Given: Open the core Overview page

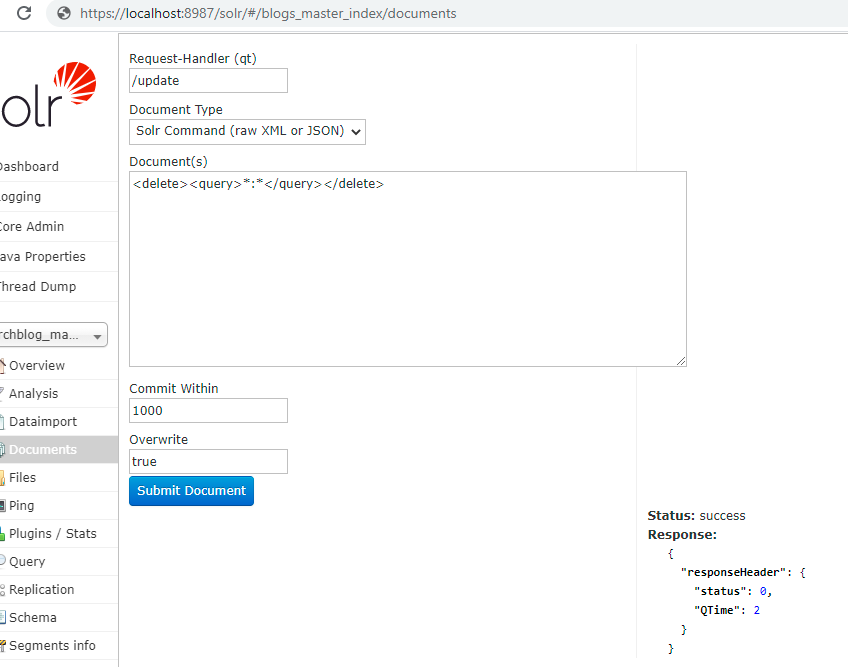Looking at the screenshot, I should [37, 366].
